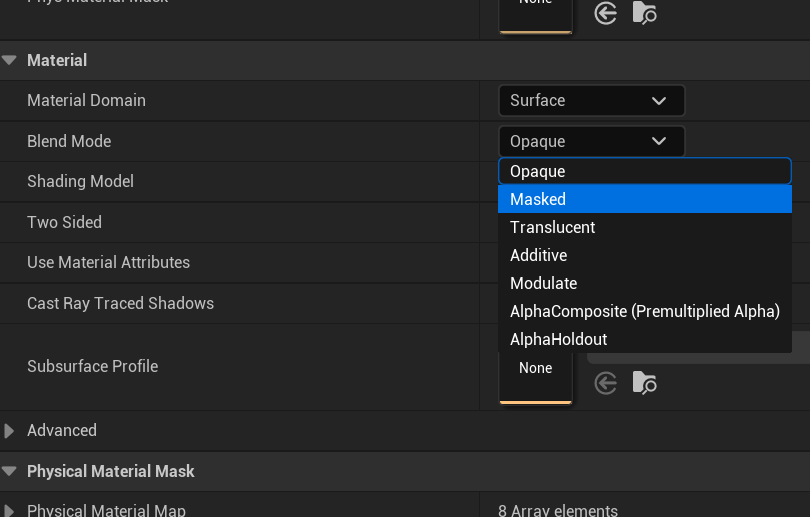Expand the Advanced section
Viewport: 810px width, 517px height.
tap(10, 431)
